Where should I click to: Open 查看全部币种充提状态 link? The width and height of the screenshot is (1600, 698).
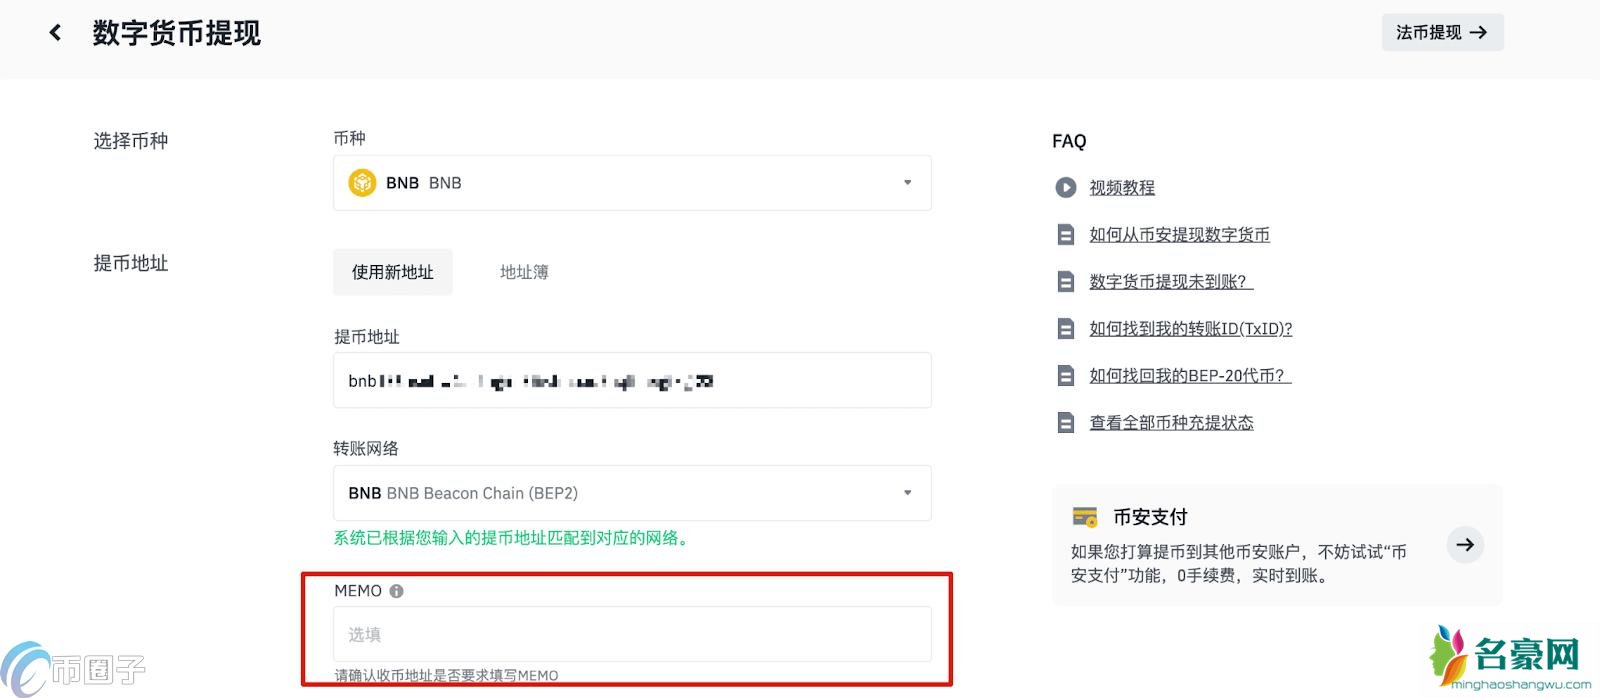tap(1171, 423)
